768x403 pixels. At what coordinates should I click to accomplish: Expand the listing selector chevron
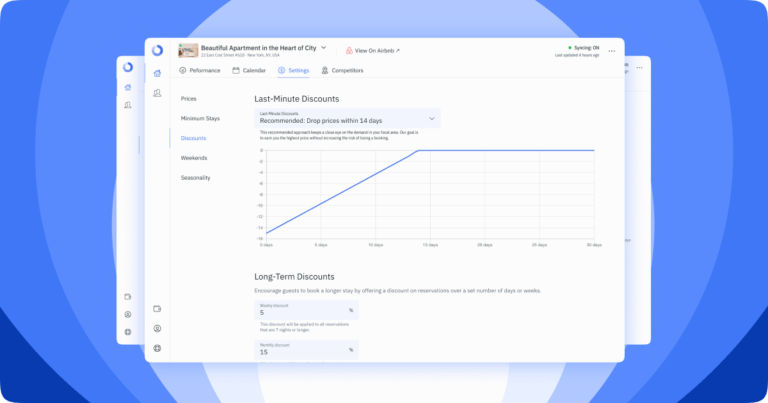(x=324, y=48)
